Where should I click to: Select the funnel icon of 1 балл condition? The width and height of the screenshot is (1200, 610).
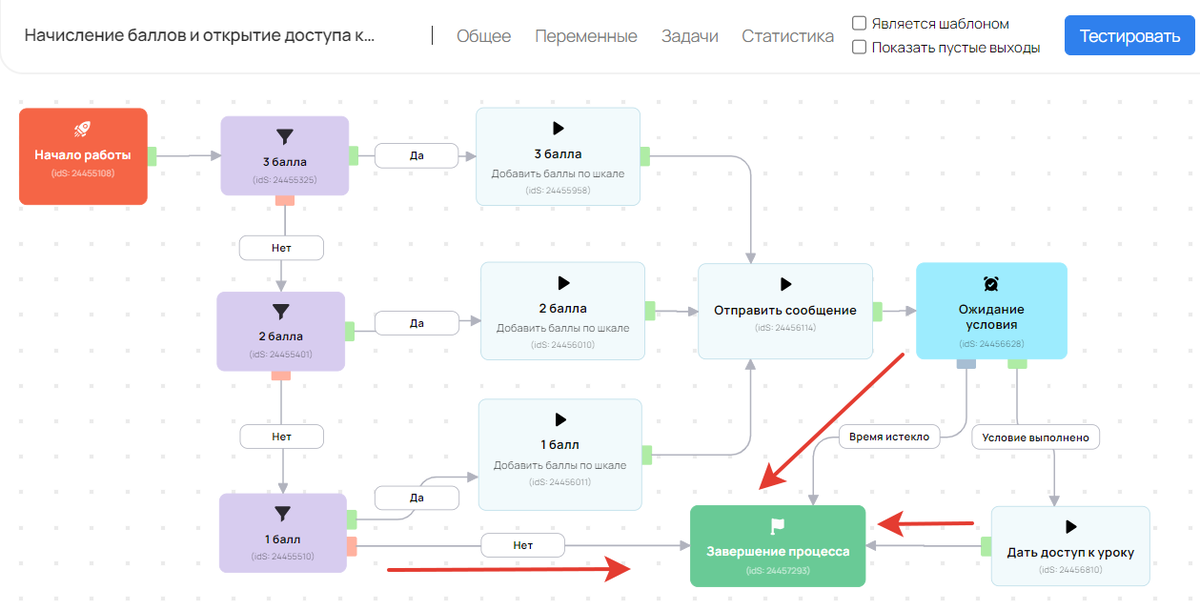[282, 513]
